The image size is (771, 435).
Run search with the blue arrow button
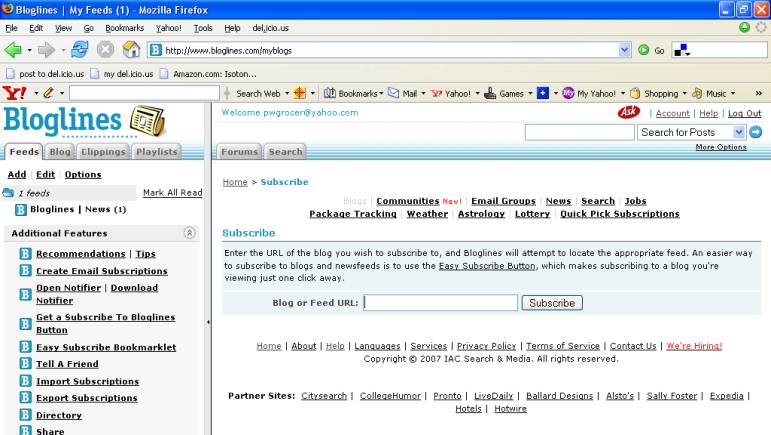(756, 132)
